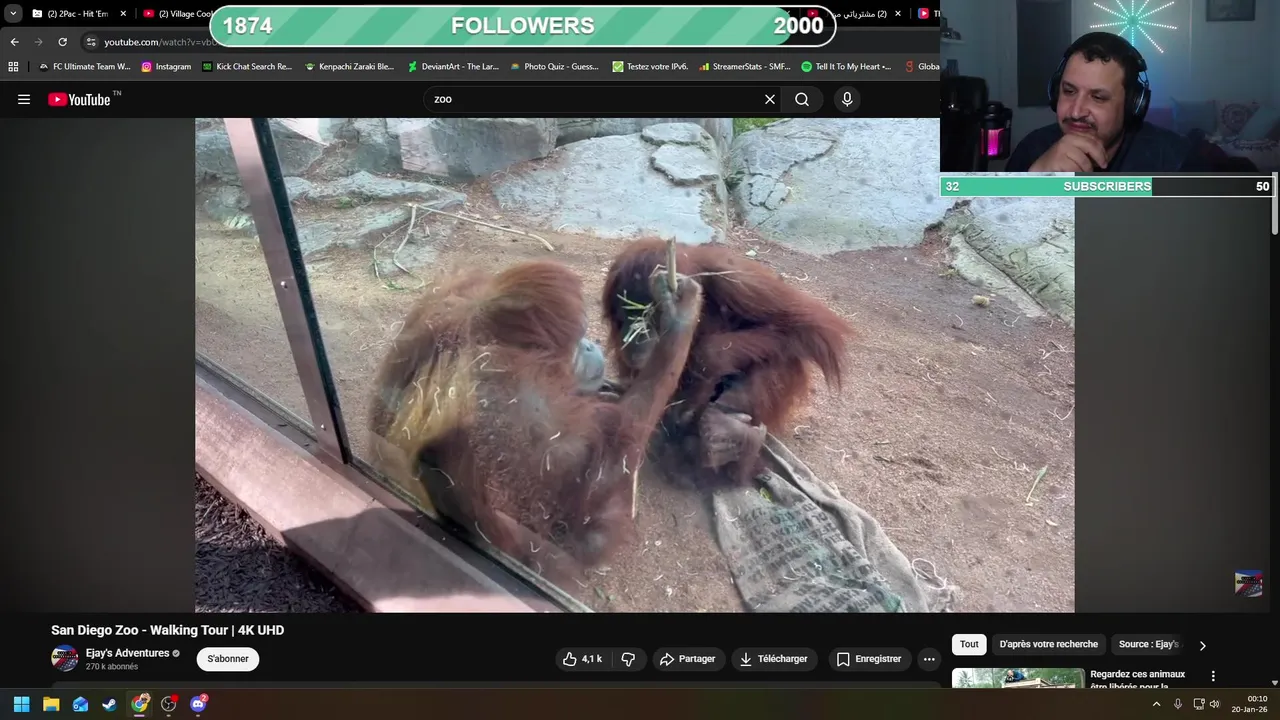The height and width of the screenshot is (720, 1280).
Task: Open volume control speaker icon
Action: [x=1214, y=704]
